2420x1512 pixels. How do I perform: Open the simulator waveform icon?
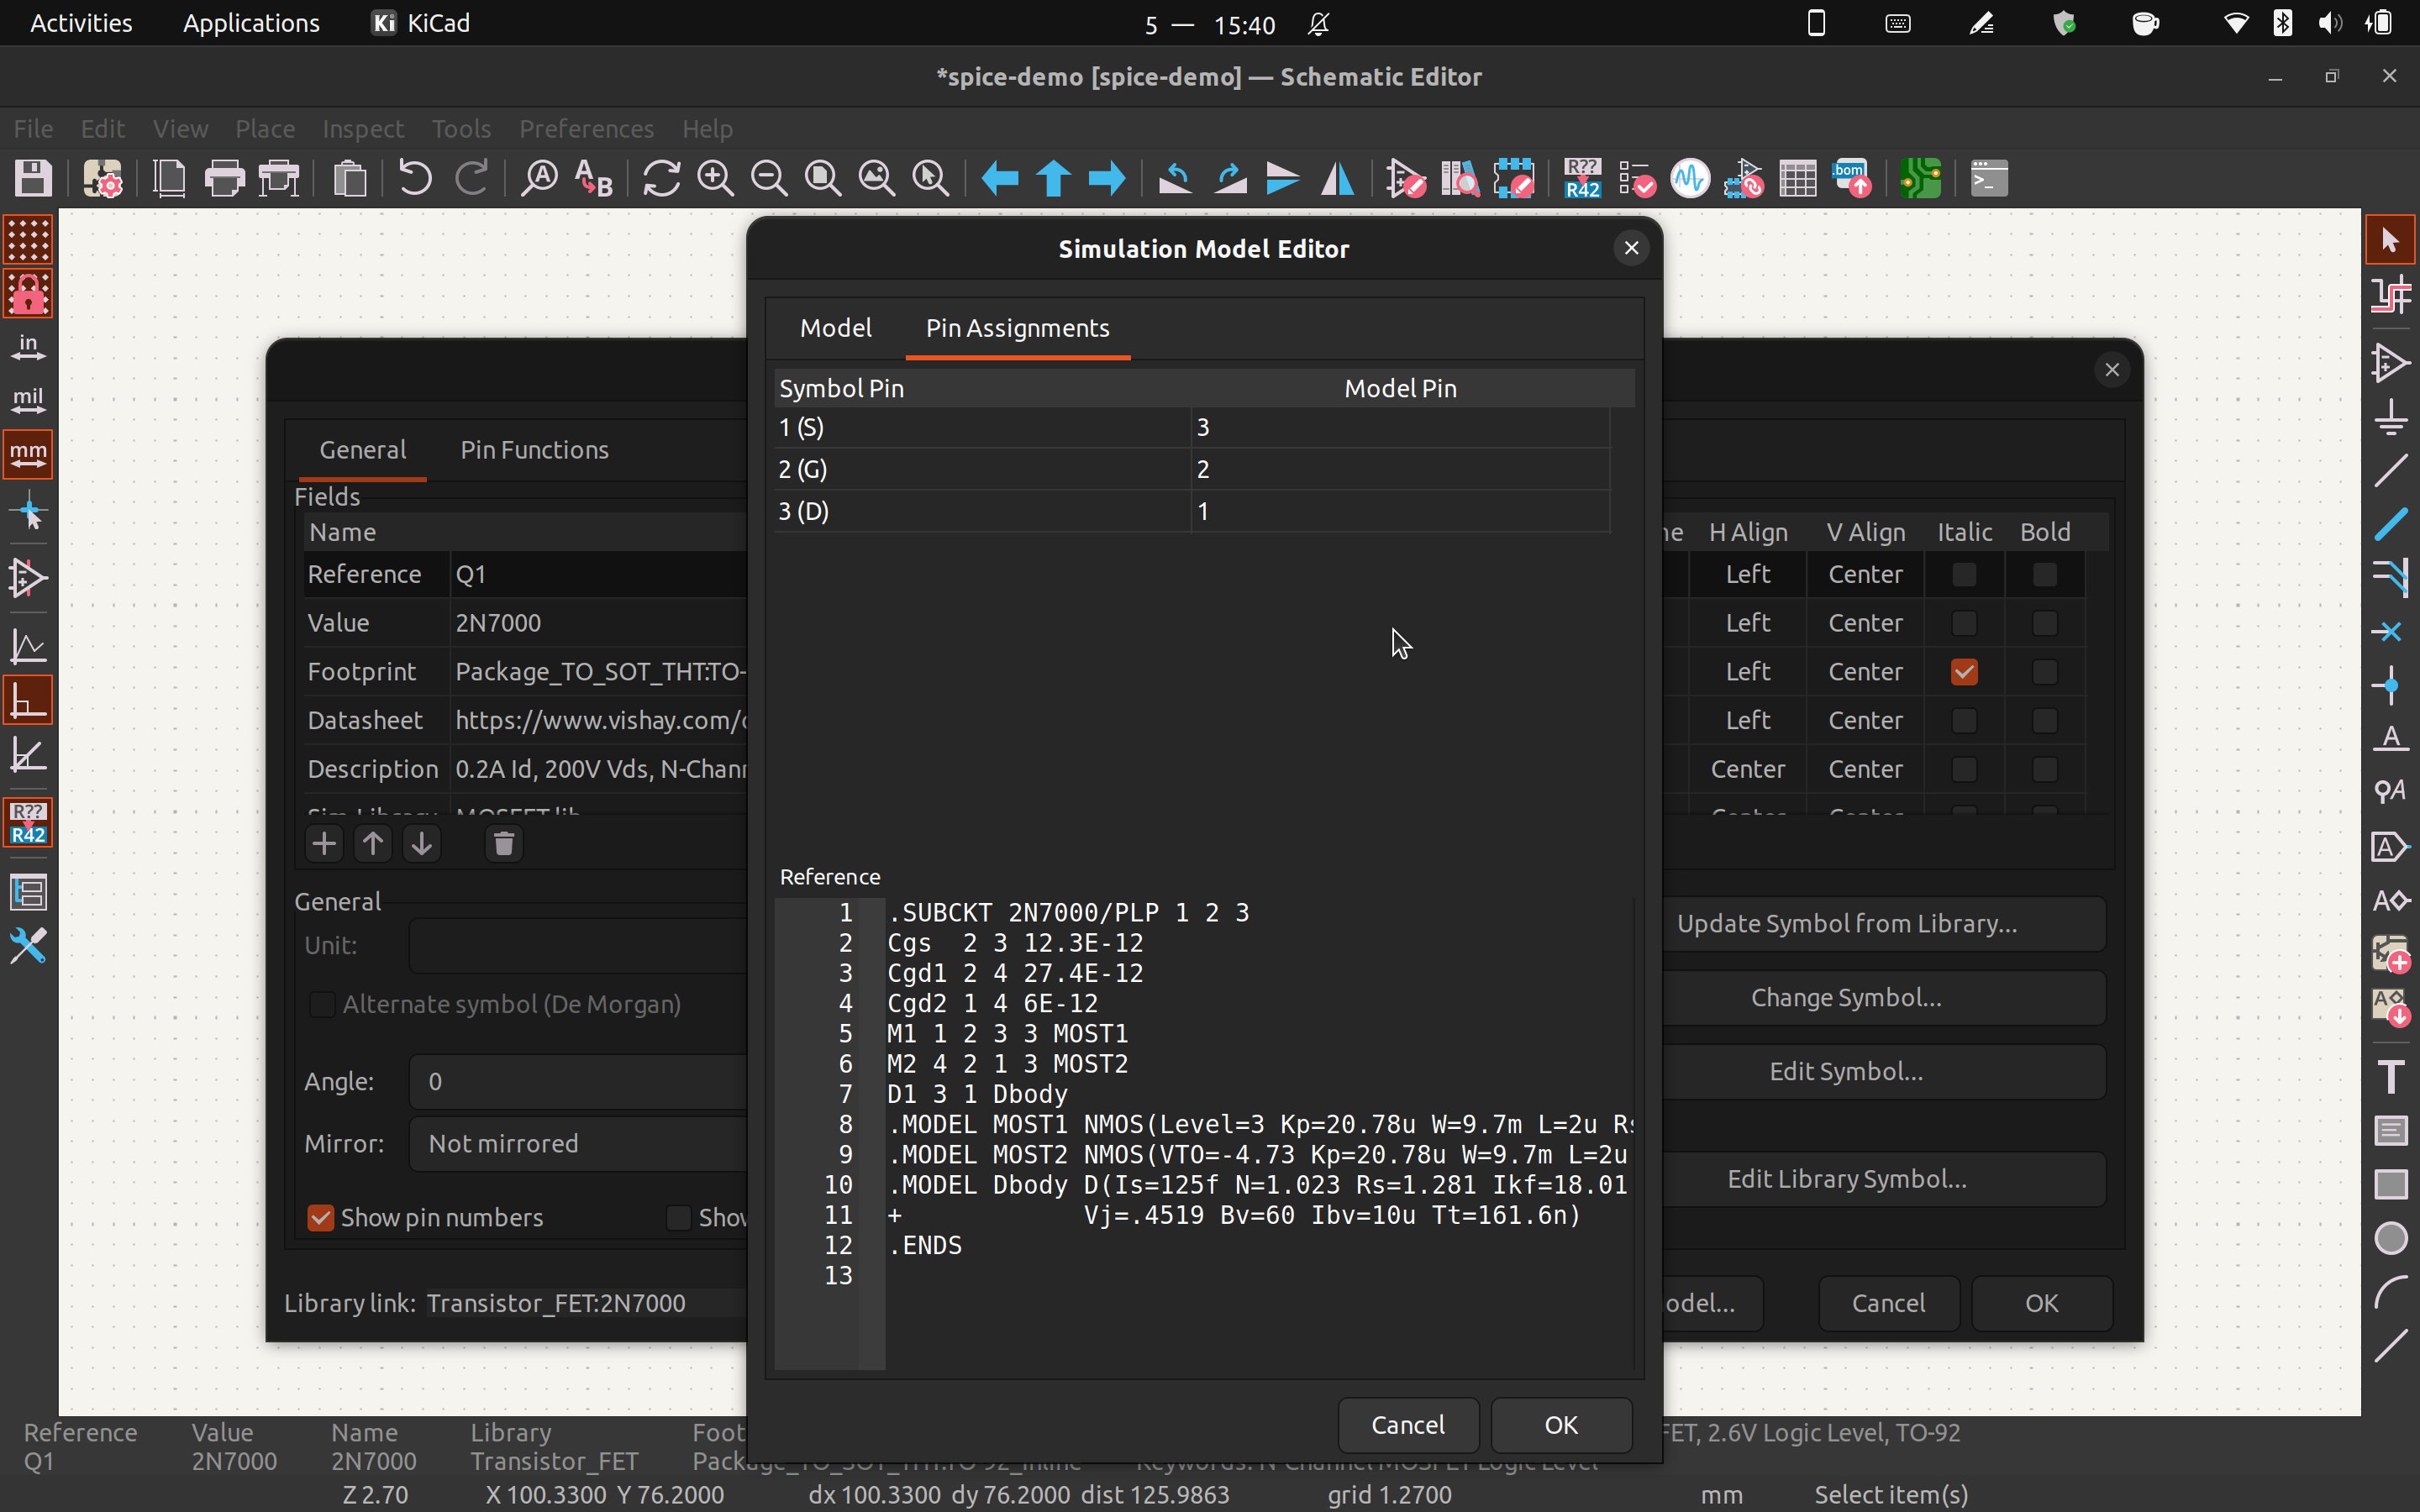point(1690,179)
